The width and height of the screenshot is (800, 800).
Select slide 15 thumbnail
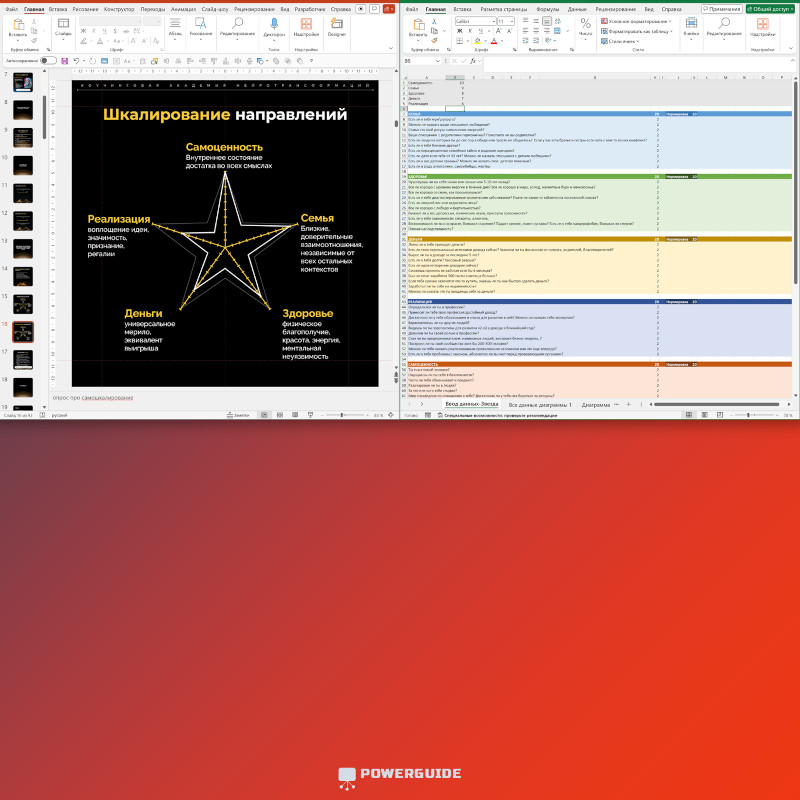pos(23,304)
